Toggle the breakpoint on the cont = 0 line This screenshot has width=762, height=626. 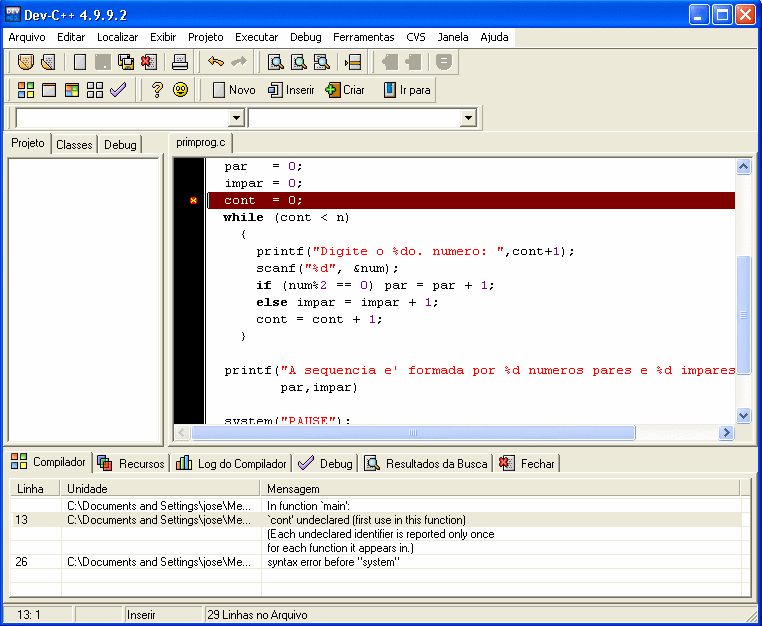194,201
